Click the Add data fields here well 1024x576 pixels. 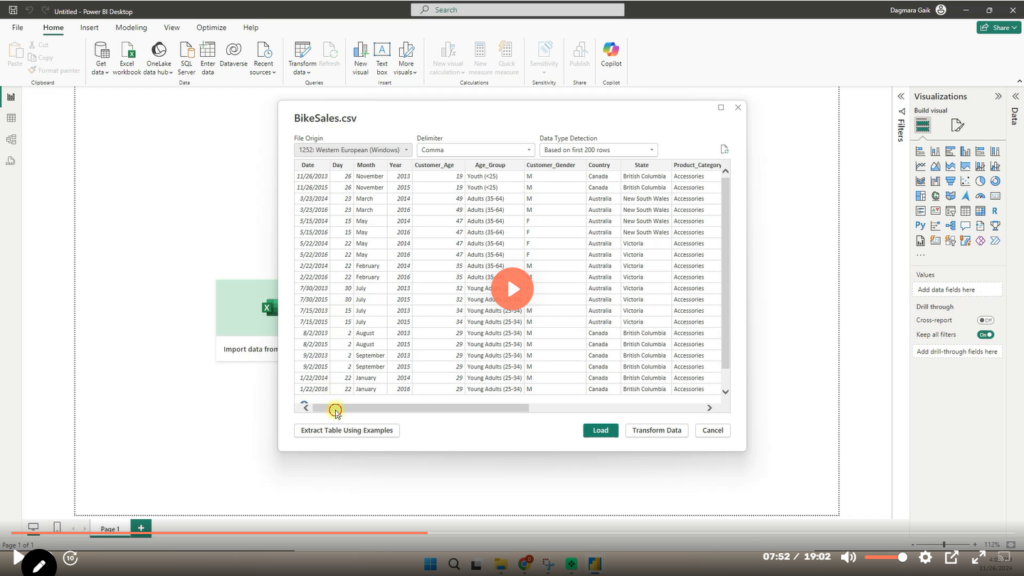(957, 290)
